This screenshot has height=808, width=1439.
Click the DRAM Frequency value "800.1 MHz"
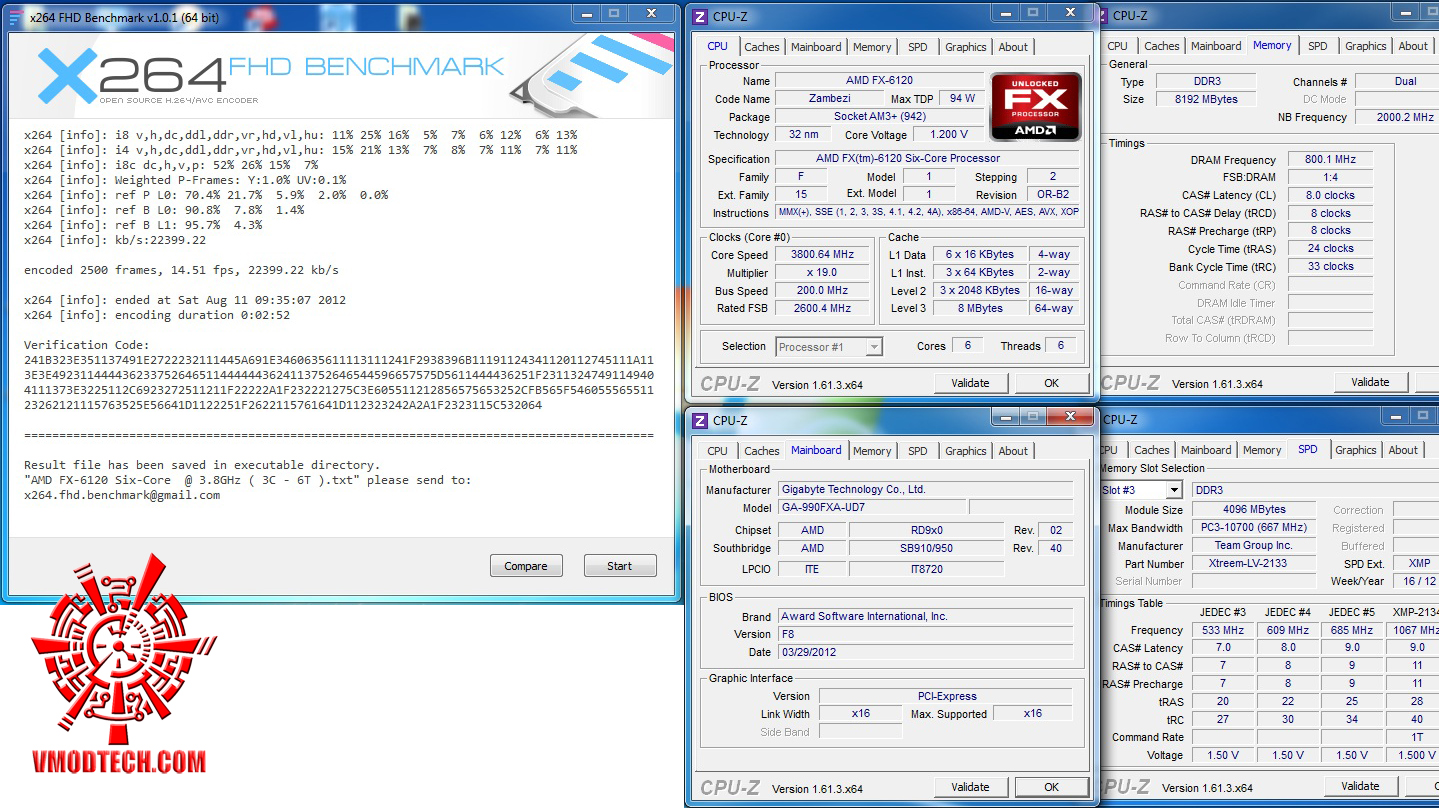click(1330, 160)
